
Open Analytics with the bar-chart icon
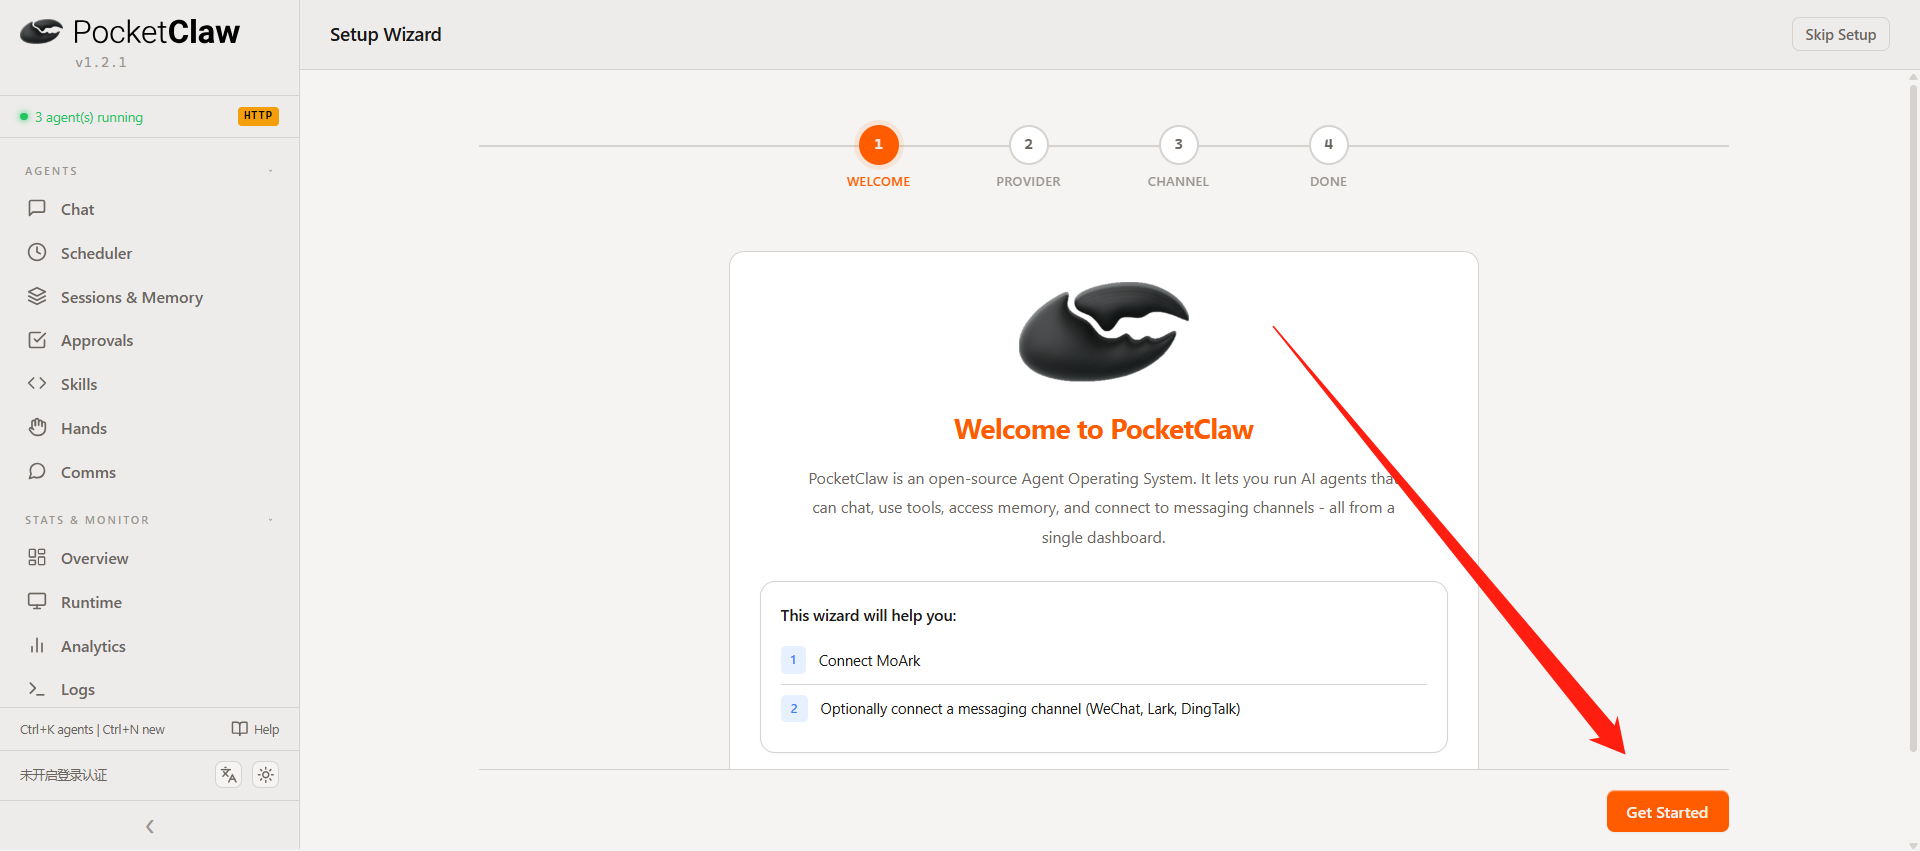click(x=37, y=645)
